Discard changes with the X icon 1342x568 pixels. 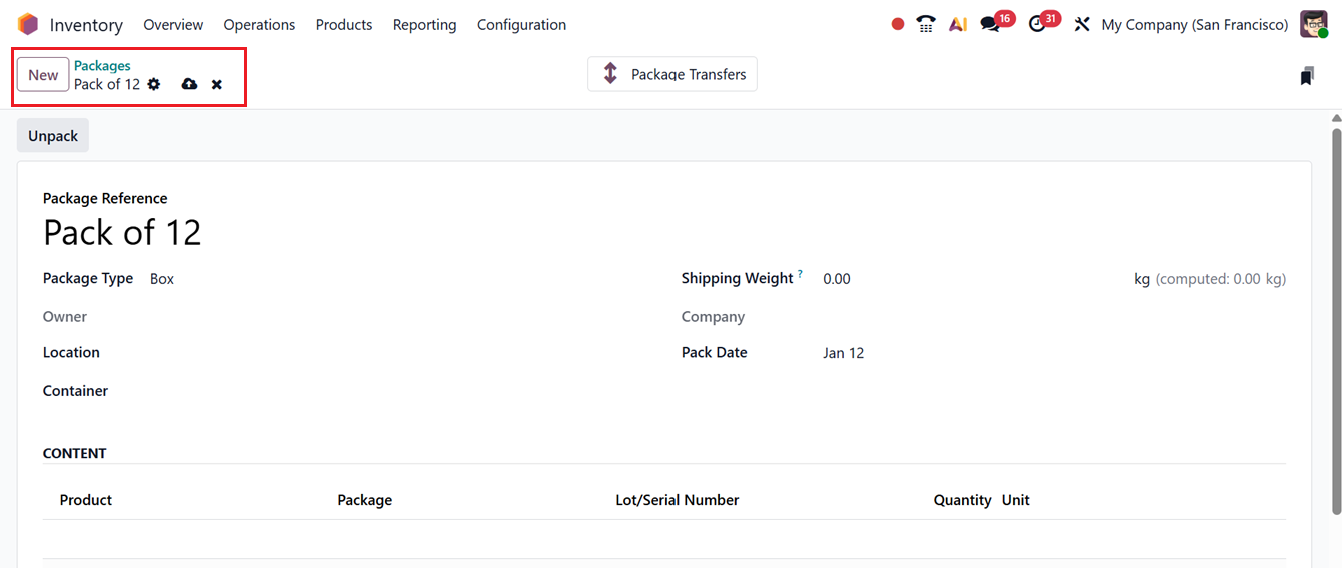click(217, 85)
